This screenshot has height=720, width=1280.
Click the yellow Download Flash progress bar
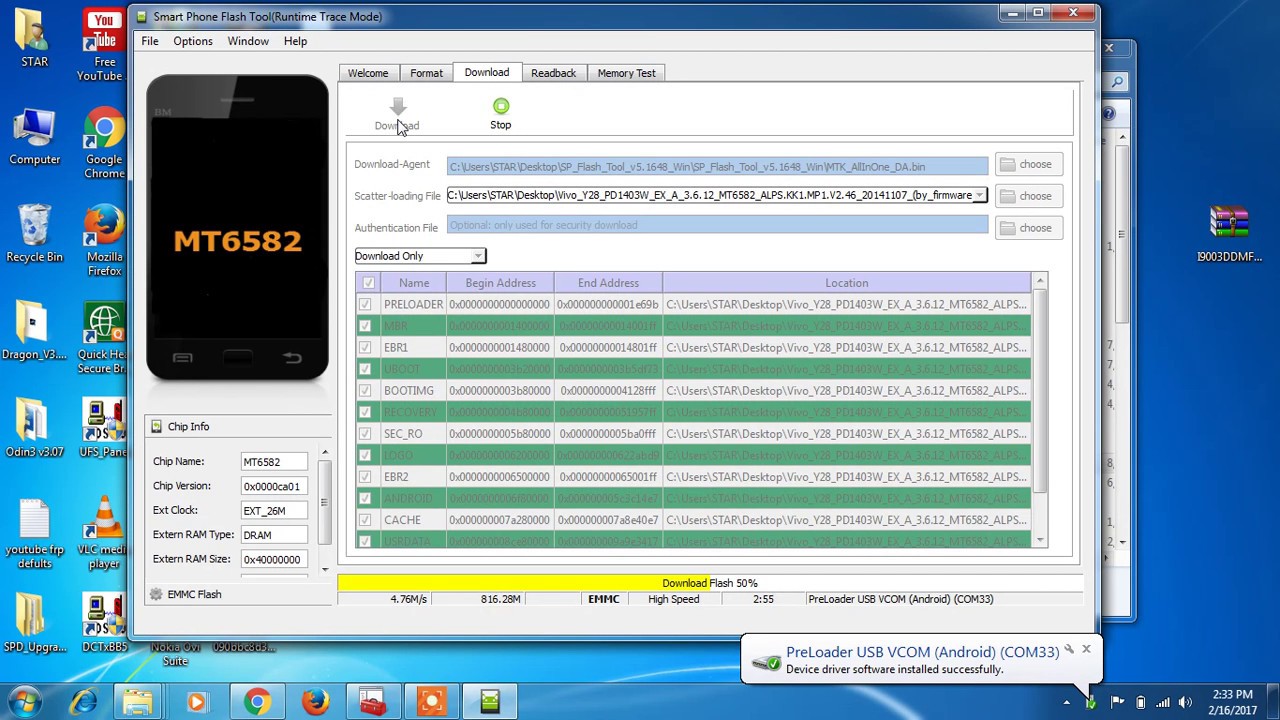pyautogui.click(x=709, y=583)
